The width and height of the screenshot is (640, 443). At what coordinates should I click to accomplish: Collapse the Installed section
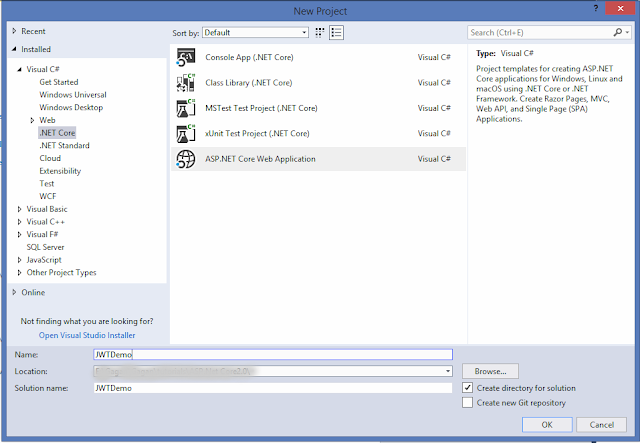point(14,49)
